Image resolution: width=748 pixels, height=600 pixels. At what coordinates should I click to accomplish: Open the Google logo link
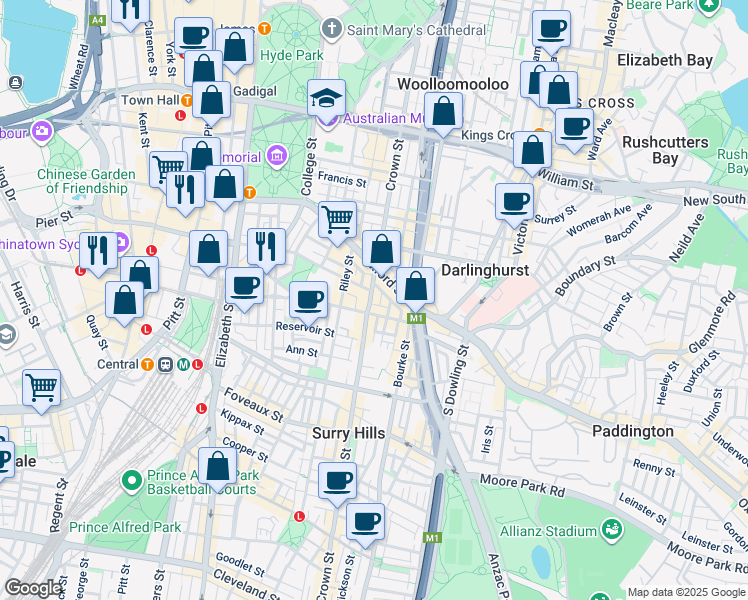[x=33, y=588]
